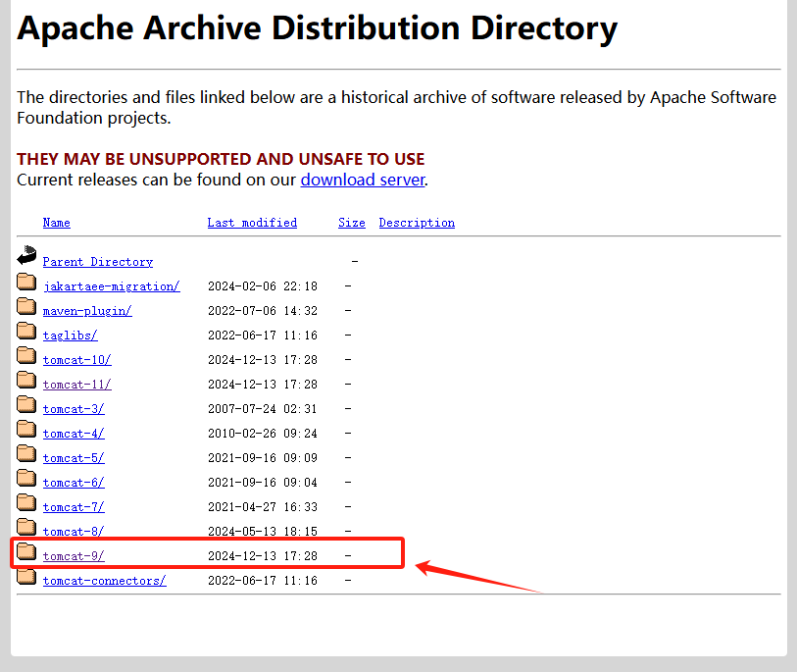Click the folder icon beside tomcat-connectors/
Viewport: 798px width, 672px height.
coord(26,576)
